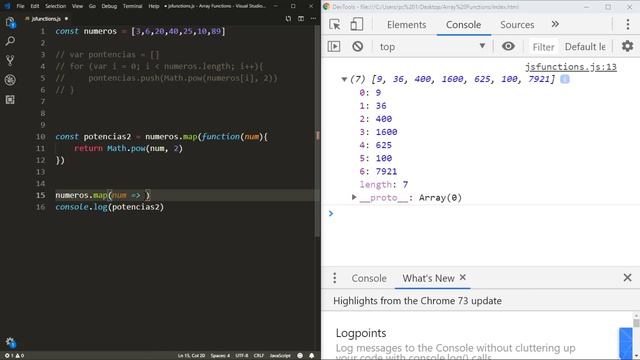Show the console sidebar

pos(334,46)
